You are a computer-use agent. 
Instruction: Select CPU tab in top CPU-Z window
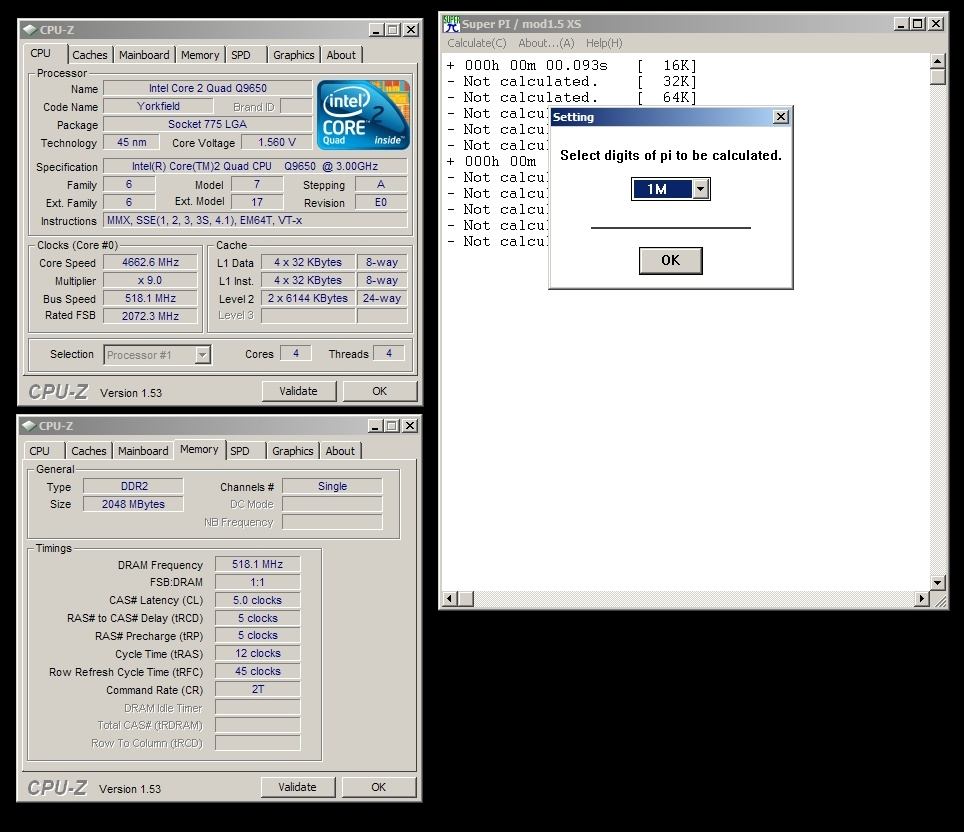41,53
